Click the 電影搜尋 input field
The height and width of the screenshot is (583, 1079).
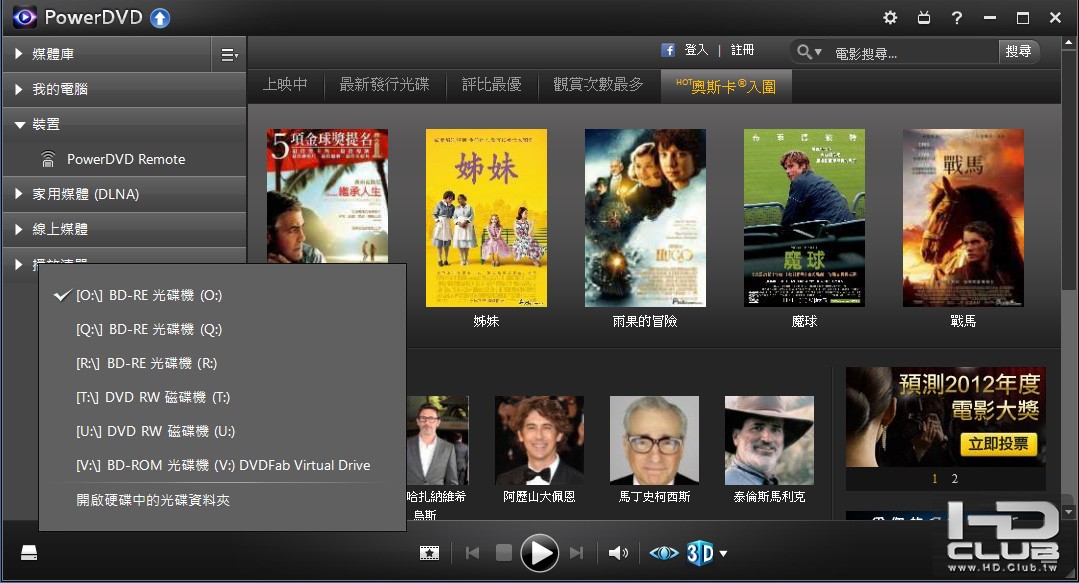point(912,53)
